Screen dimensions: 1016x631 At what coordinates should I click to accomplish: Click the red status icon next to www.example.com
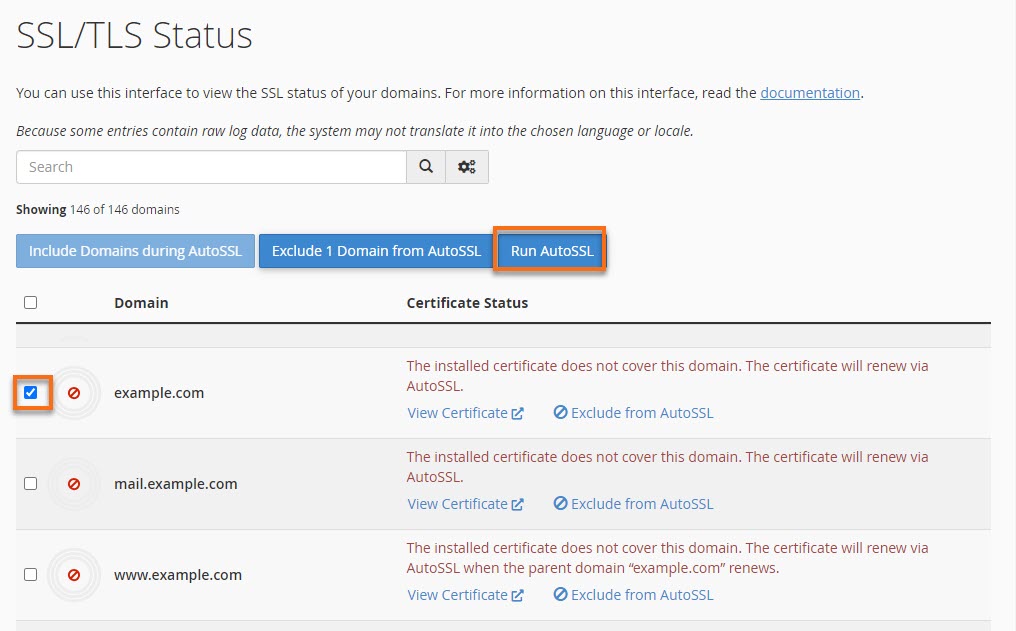click(75, 575)
